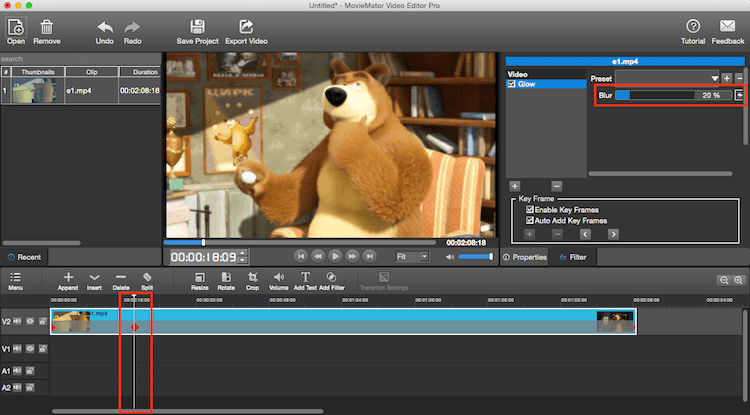Save a preset with the plus next to Preset
The width and height of the screenshot is (750, 415).
pos(727,78)
